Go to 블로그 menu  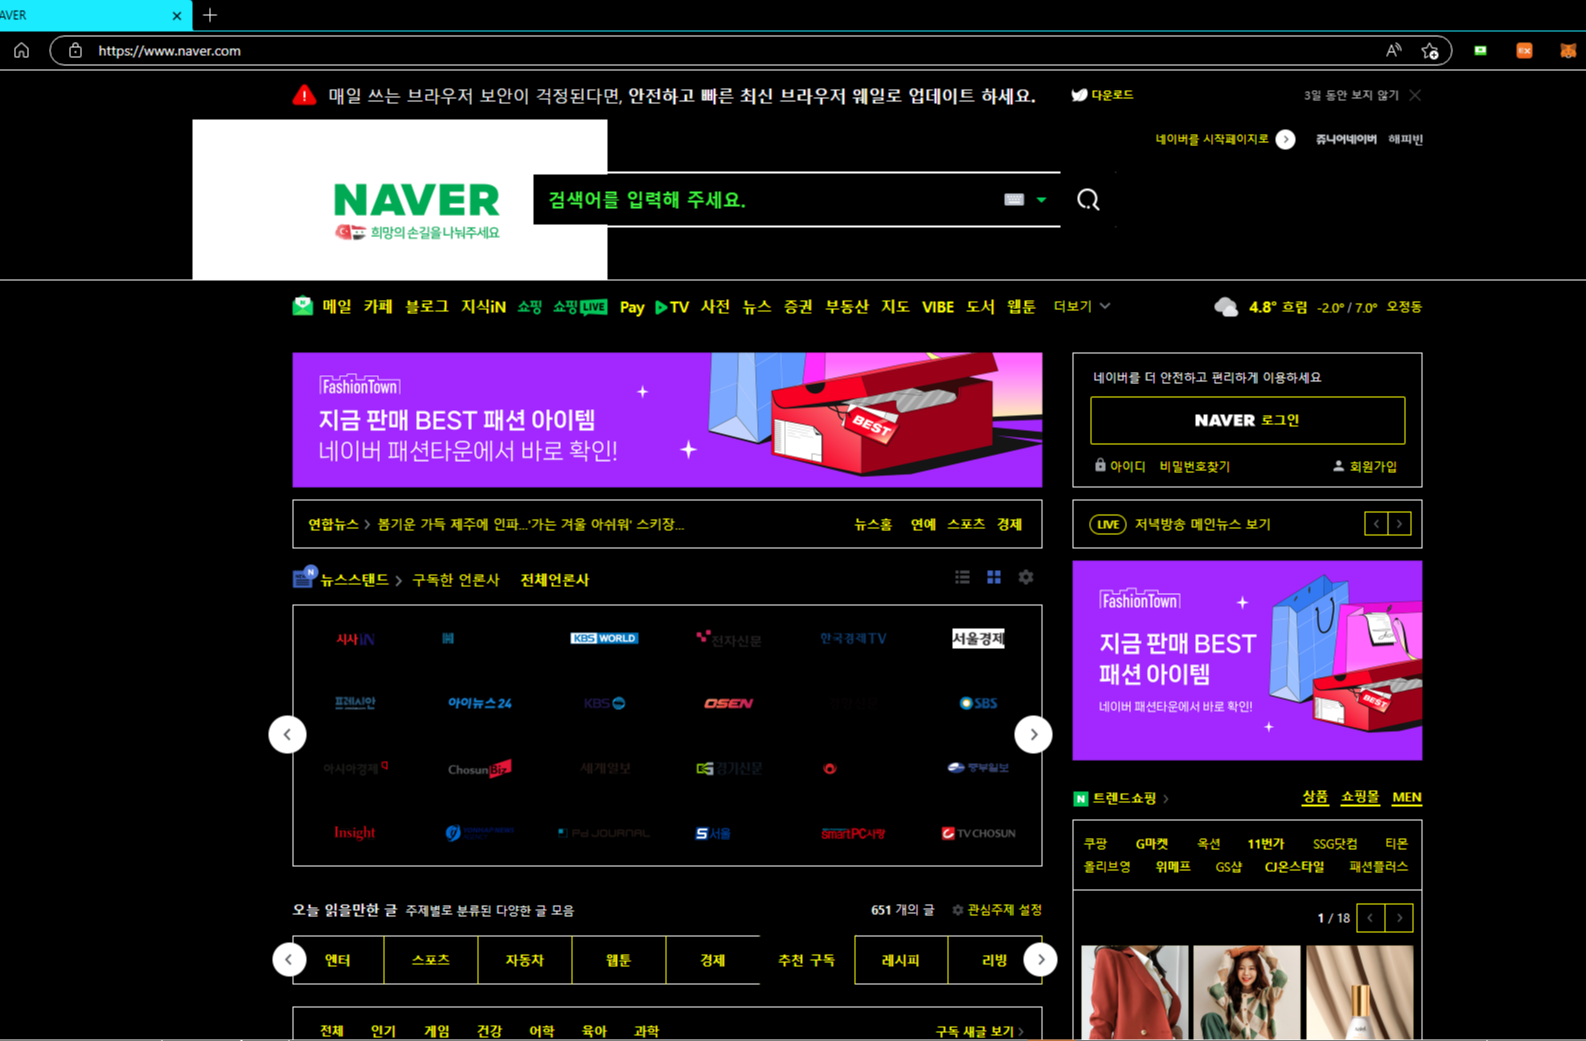(x=427, y=307)
